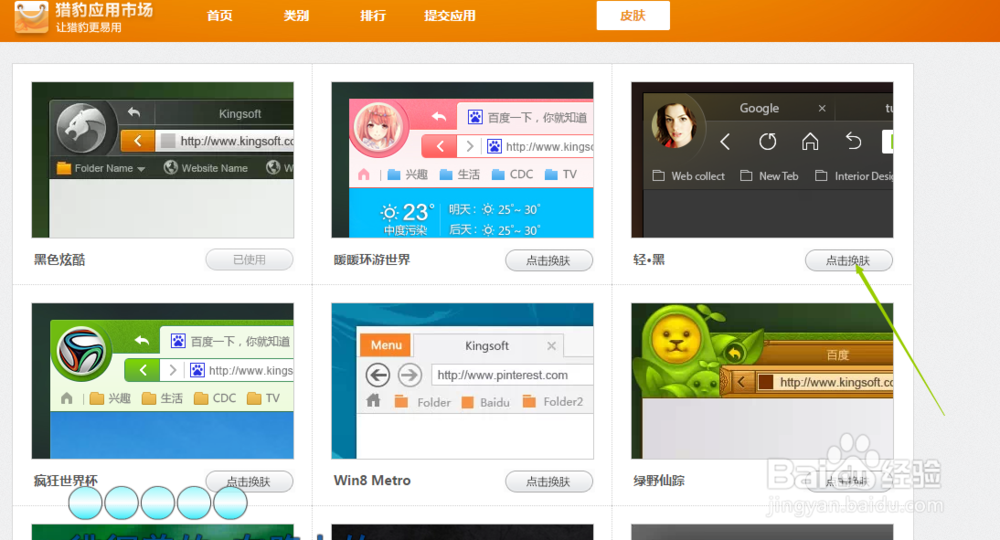Open the 轻•黑 skin preview thumbnail
This screenshot has width=1000, height=540.
762,160
